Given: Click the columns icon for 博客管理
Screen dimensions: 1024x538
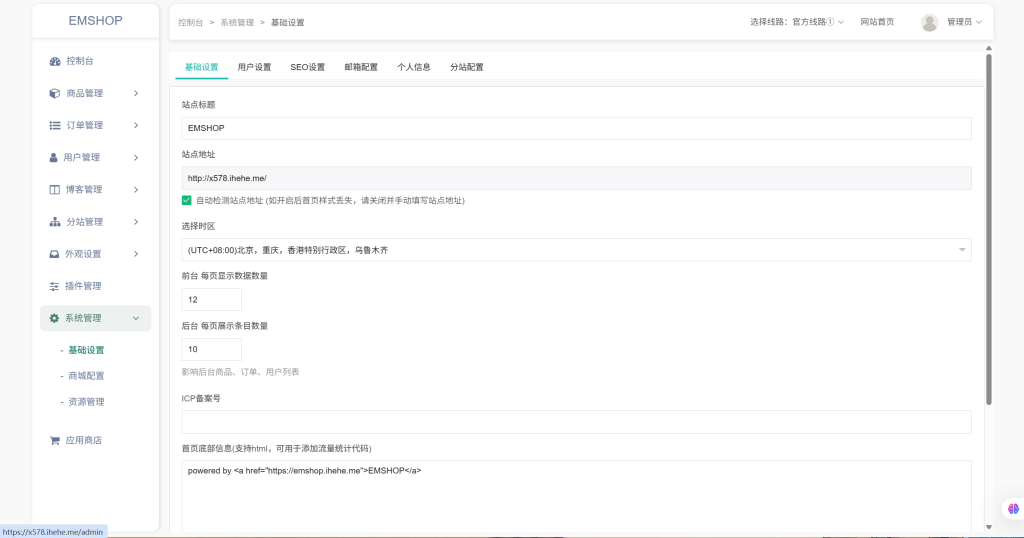Looking at the screenshot, I should [x=55, y=189].
